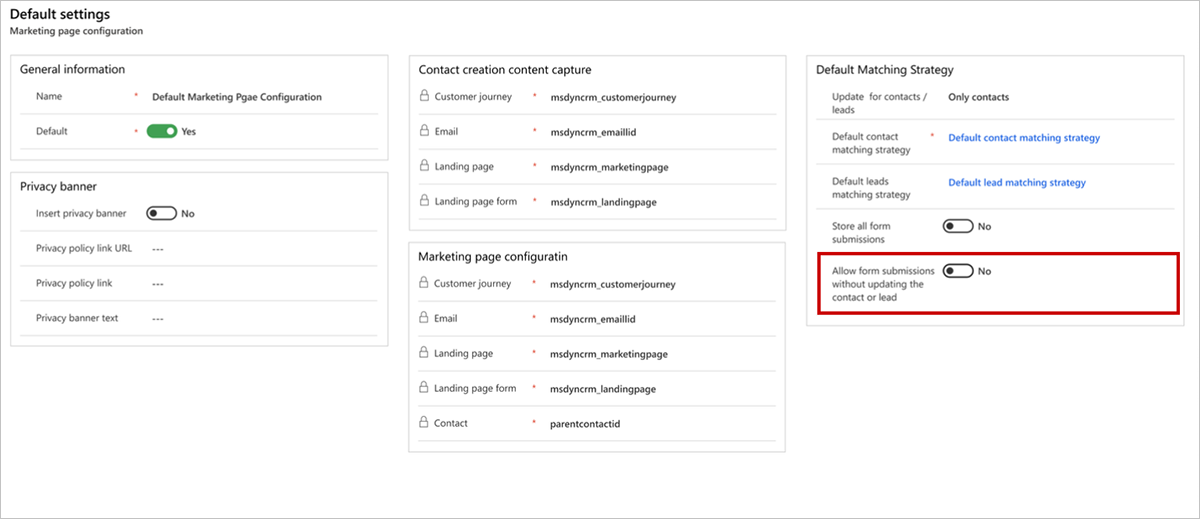
Task: Click the Privacy policy link field
Action: coord(158,283)
